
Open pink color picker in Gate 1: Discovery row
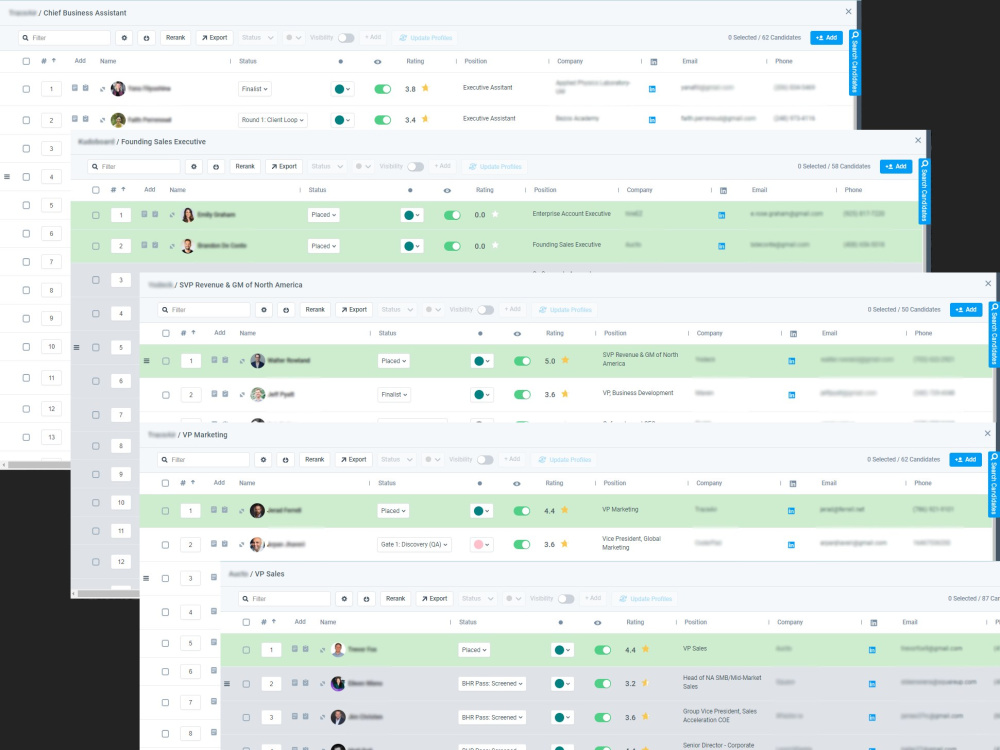pos(482,545)
